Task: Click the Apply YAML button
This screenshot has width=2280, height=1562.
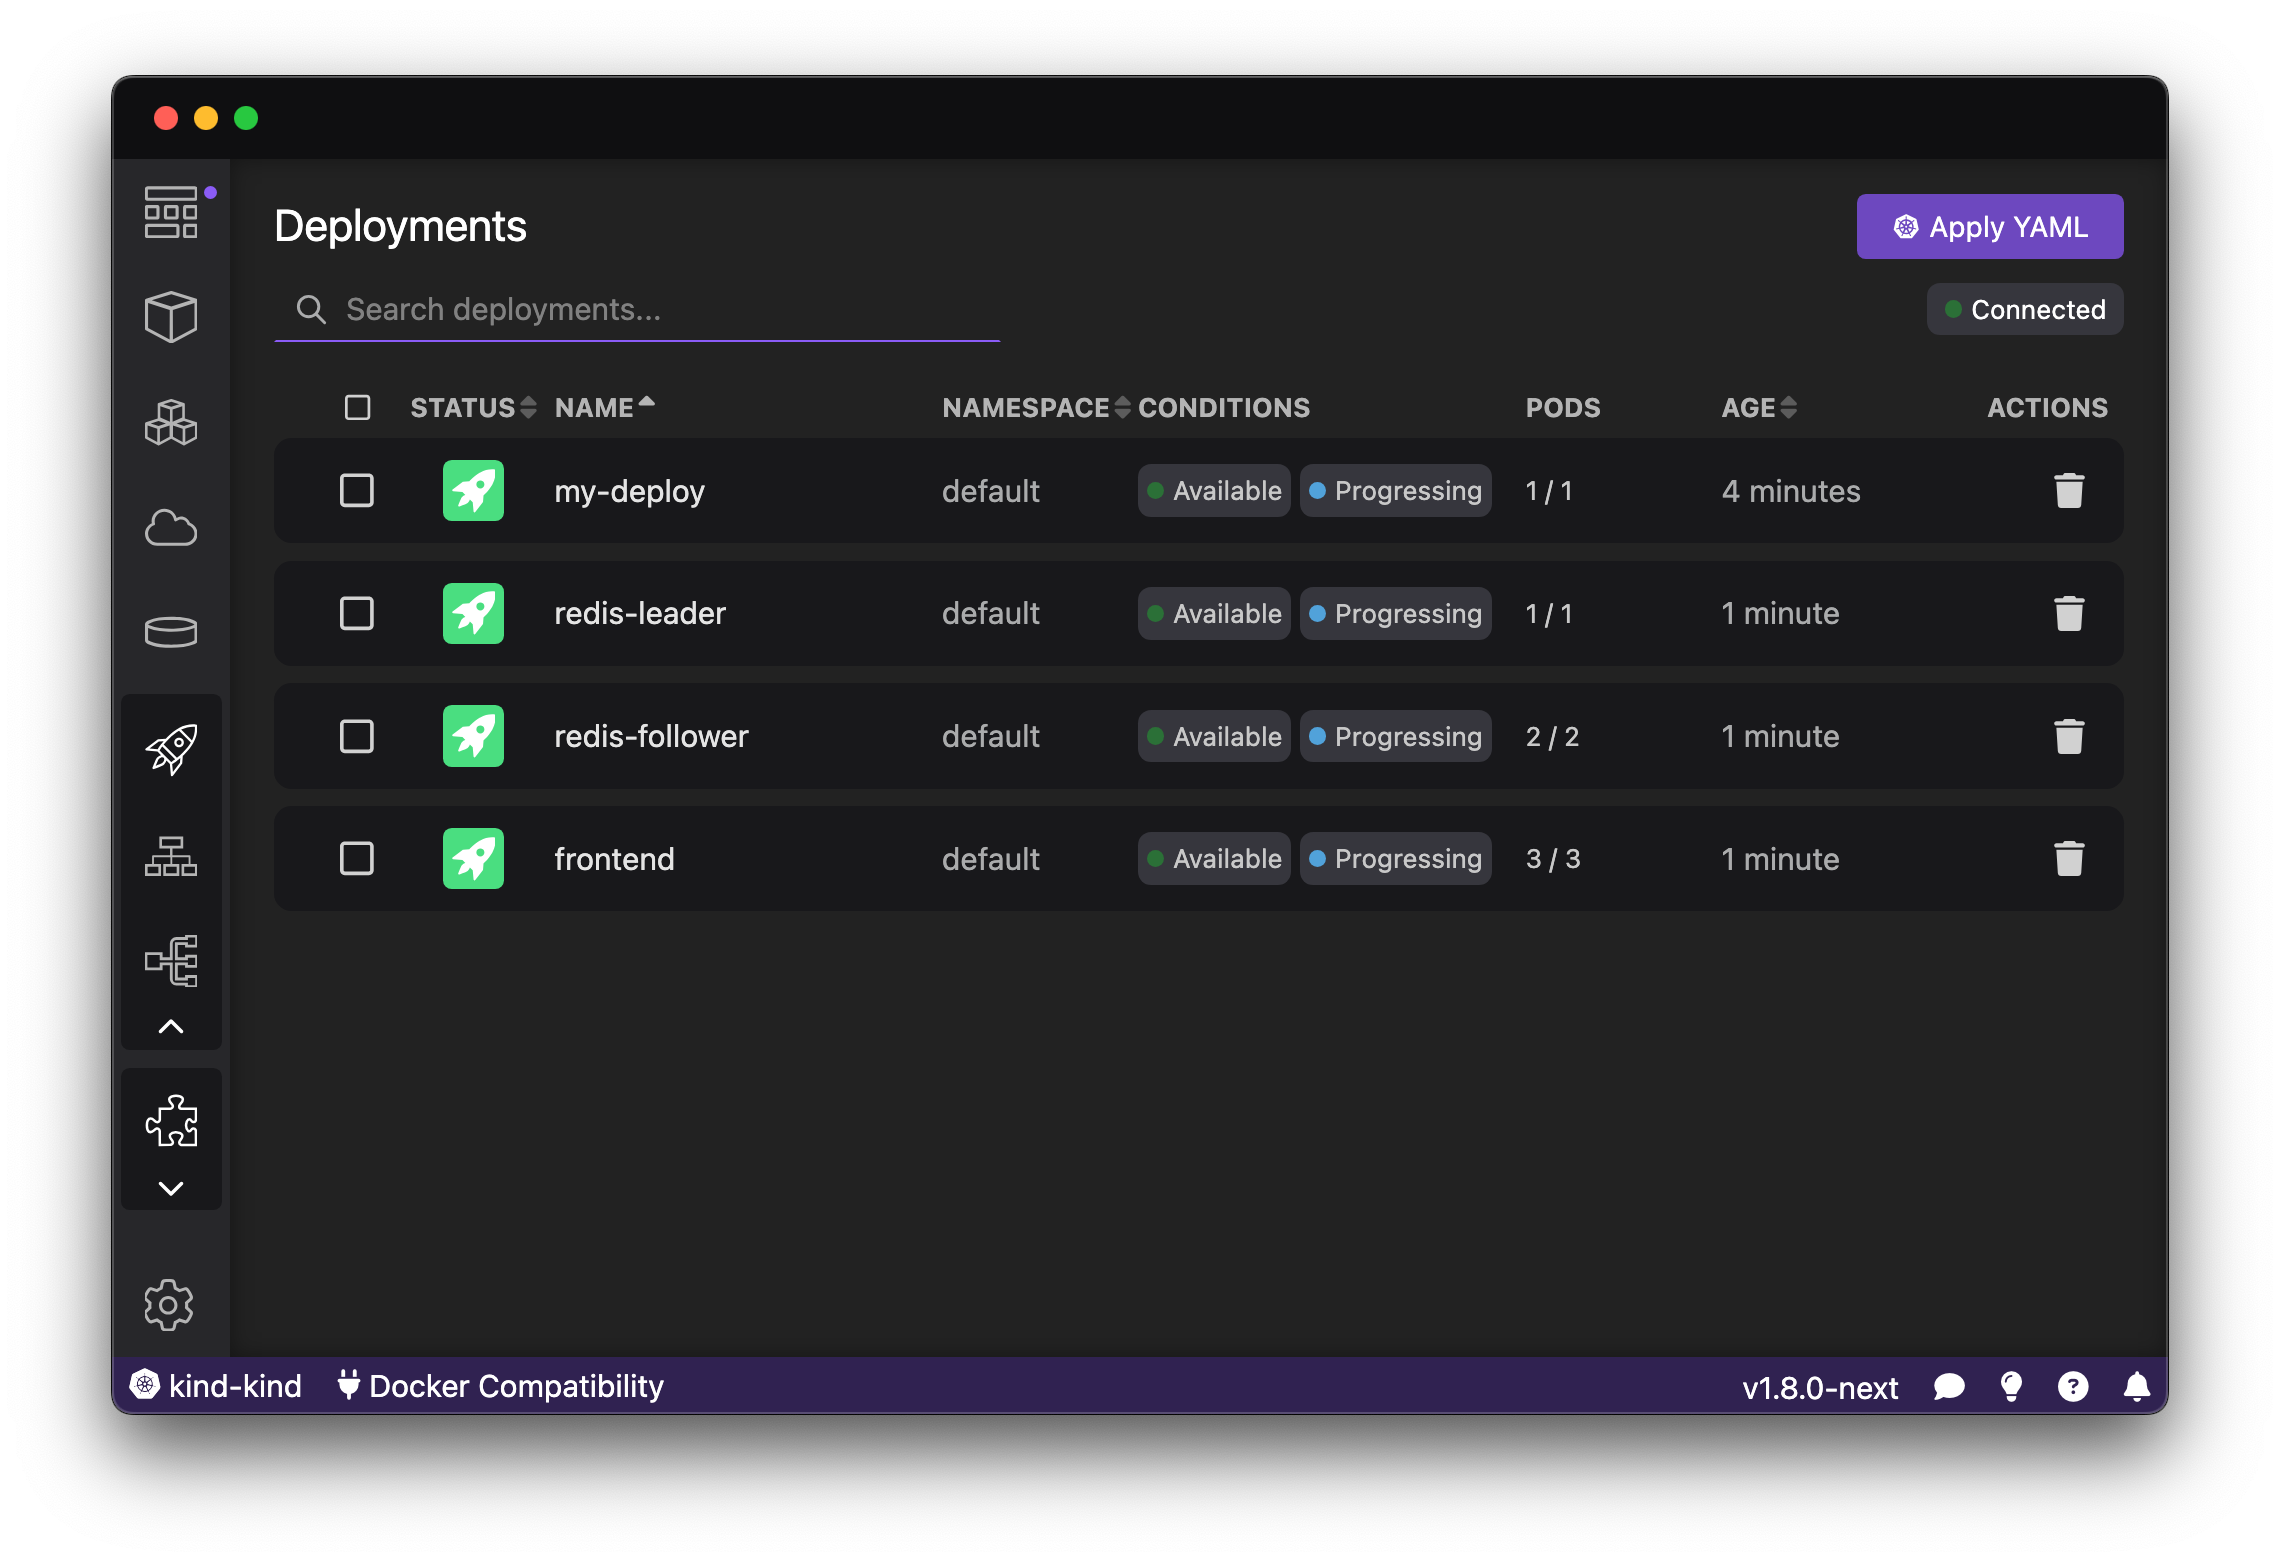Action: 1988,226
